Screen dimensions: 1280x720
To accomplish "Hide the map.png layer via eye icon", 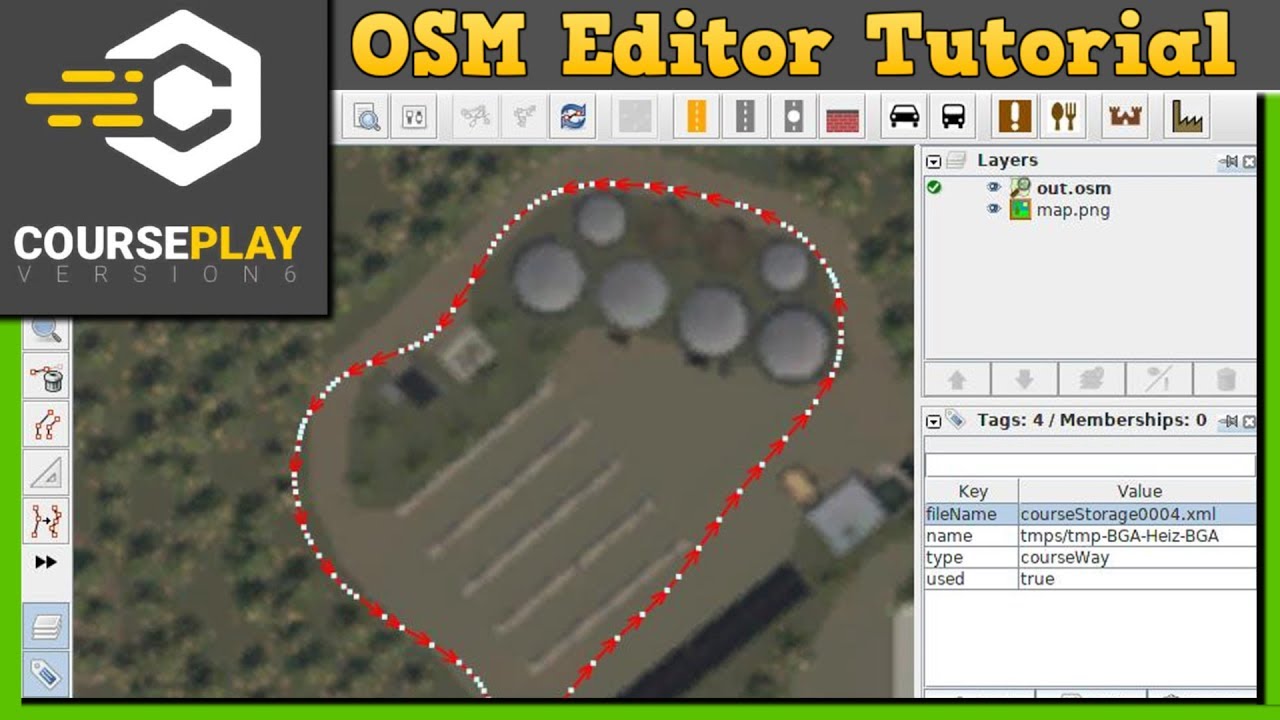I will pos(993,210).
